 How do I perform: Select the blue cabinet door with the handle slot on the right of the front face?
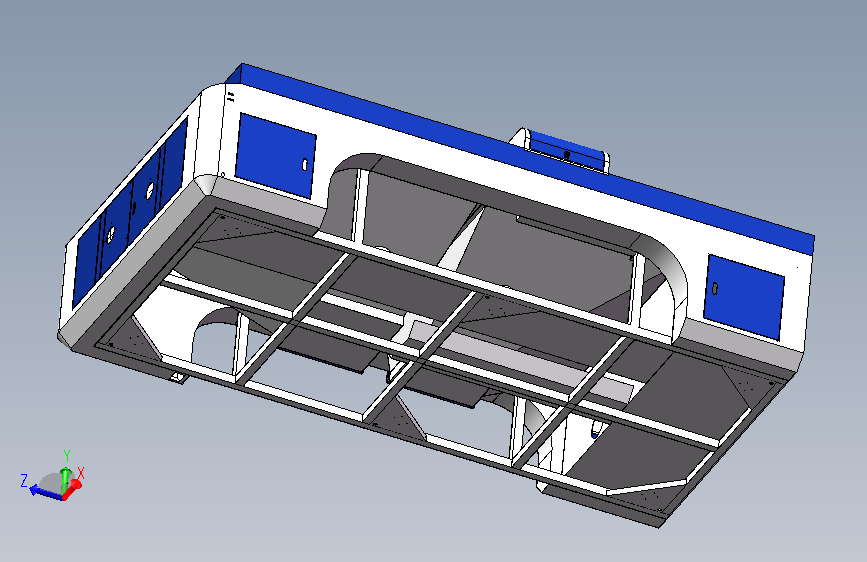[x=744, y=296]
